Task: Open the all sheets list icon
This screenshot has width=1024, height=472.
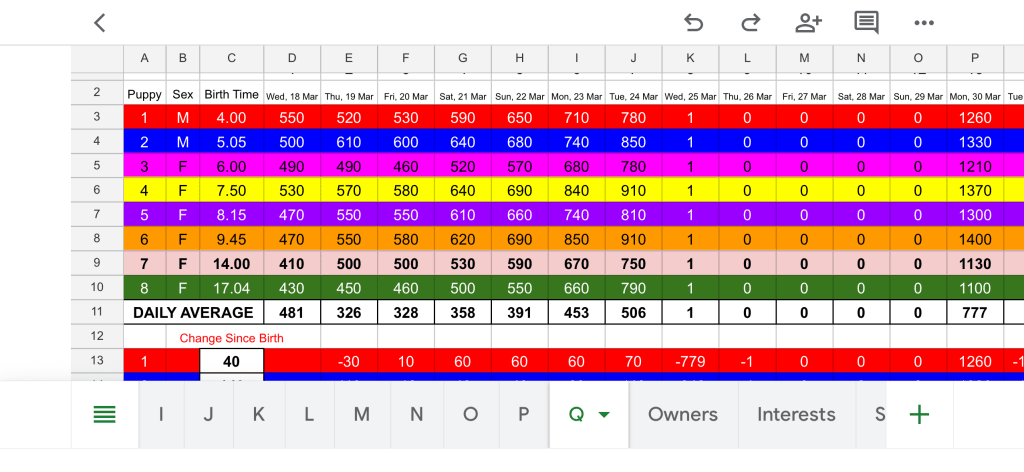Action: point(104,415)
